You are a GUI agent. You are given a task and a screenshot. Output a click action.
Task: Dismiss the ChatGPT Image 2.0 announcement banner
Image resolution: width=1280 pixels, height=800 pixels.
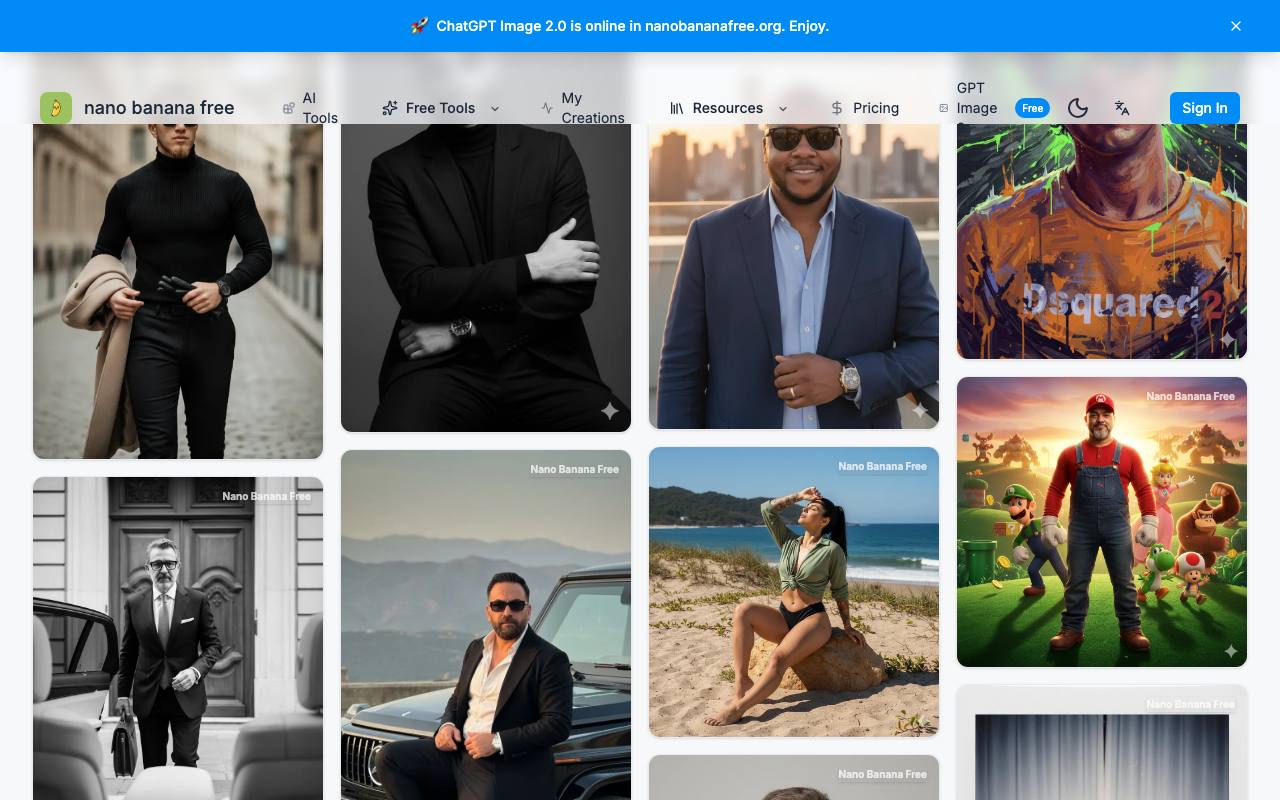[1236, 26]
